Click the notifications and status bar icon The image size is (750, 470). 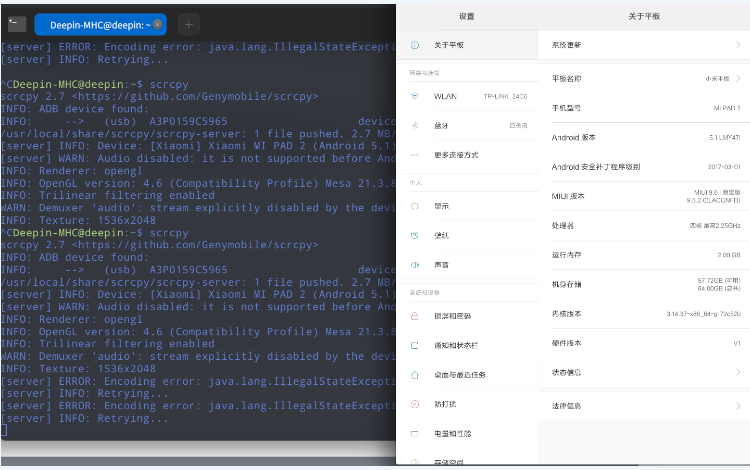pos(415,345)
